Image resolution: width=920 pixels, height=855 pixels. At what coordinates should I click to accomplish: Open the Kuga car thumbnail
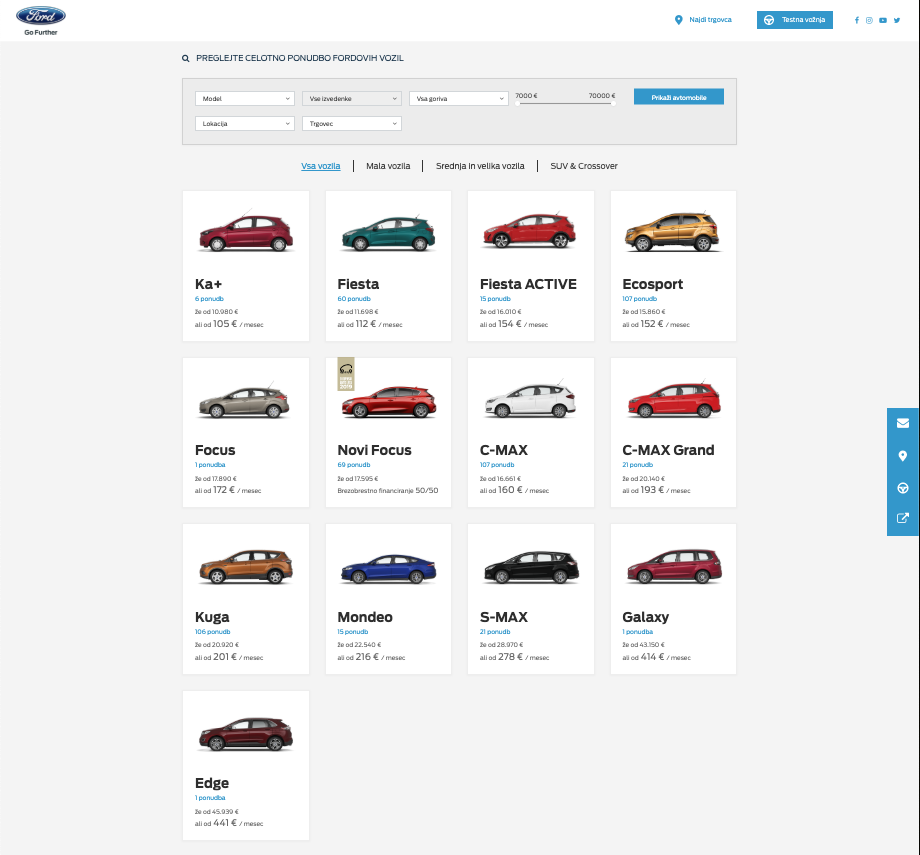point(246,567)
